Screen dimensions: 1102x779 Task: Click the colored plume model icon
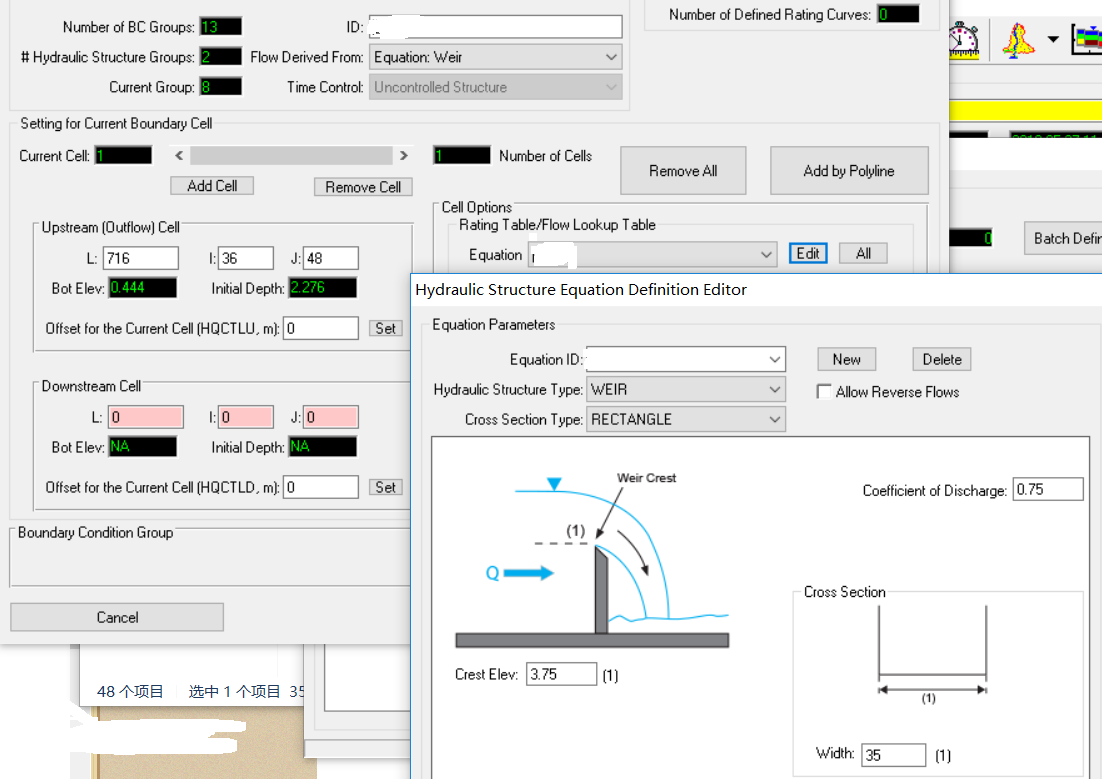[1018, 40]
